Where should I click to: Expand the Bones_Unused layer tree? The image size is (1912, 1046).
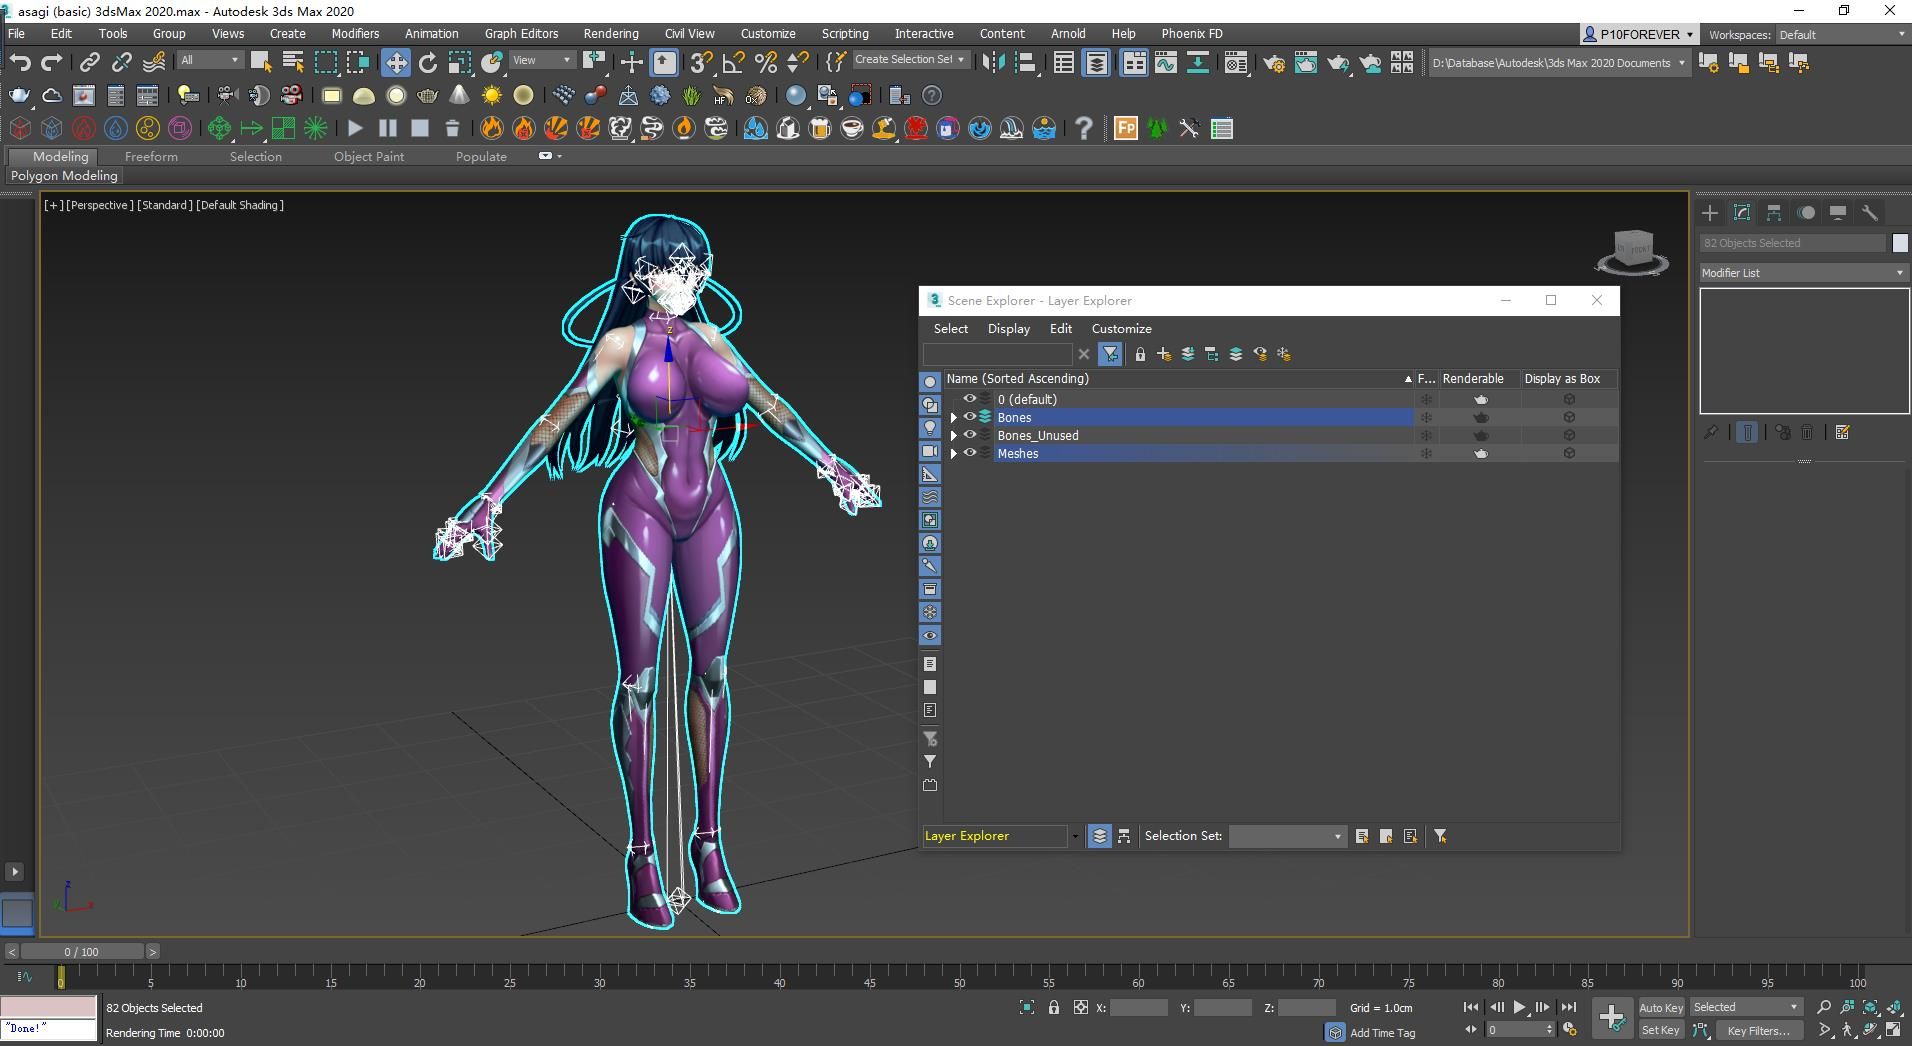click(953, 435)
